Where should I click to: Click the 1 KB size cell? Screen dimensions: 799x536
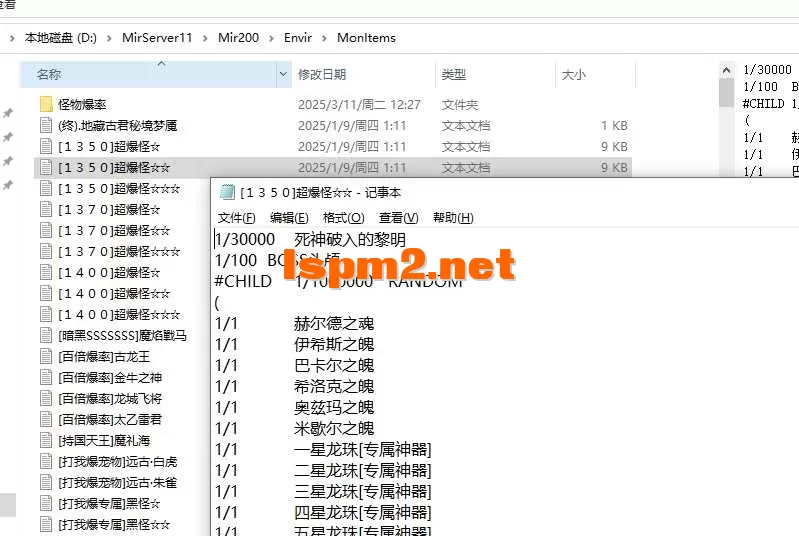click(x=614, y=125)
